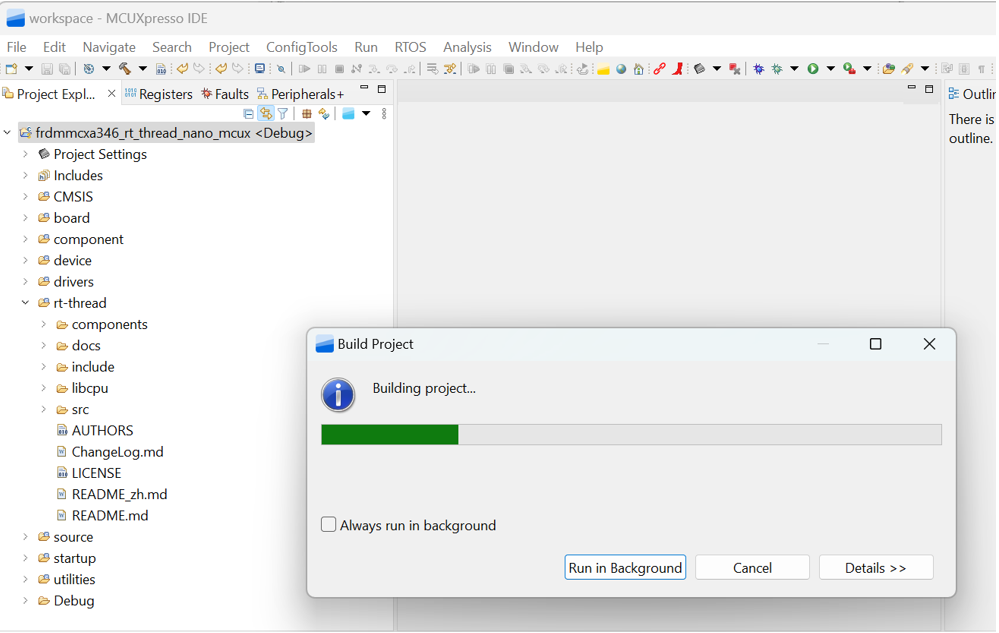Viewport: 999px width, 633px height.
Task: Open the File menu
Action: [17, 47]
